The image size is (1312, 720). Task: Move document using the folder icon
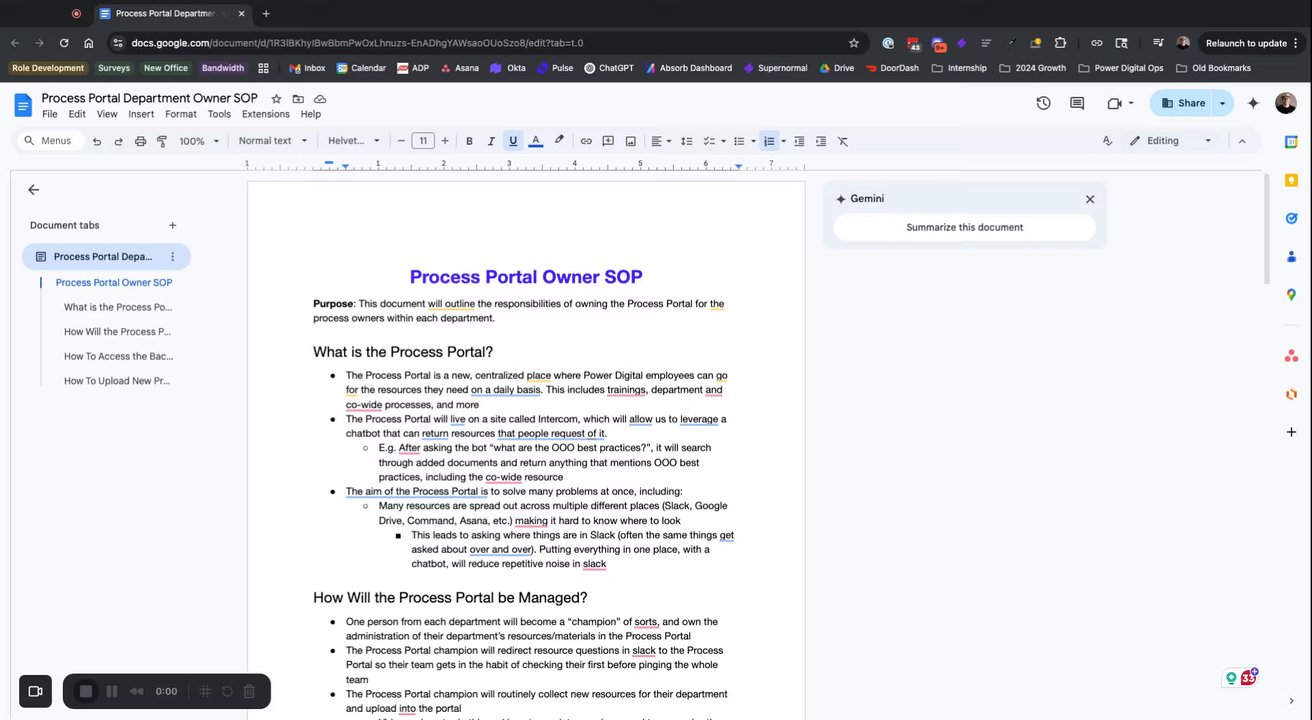point(298,99)
